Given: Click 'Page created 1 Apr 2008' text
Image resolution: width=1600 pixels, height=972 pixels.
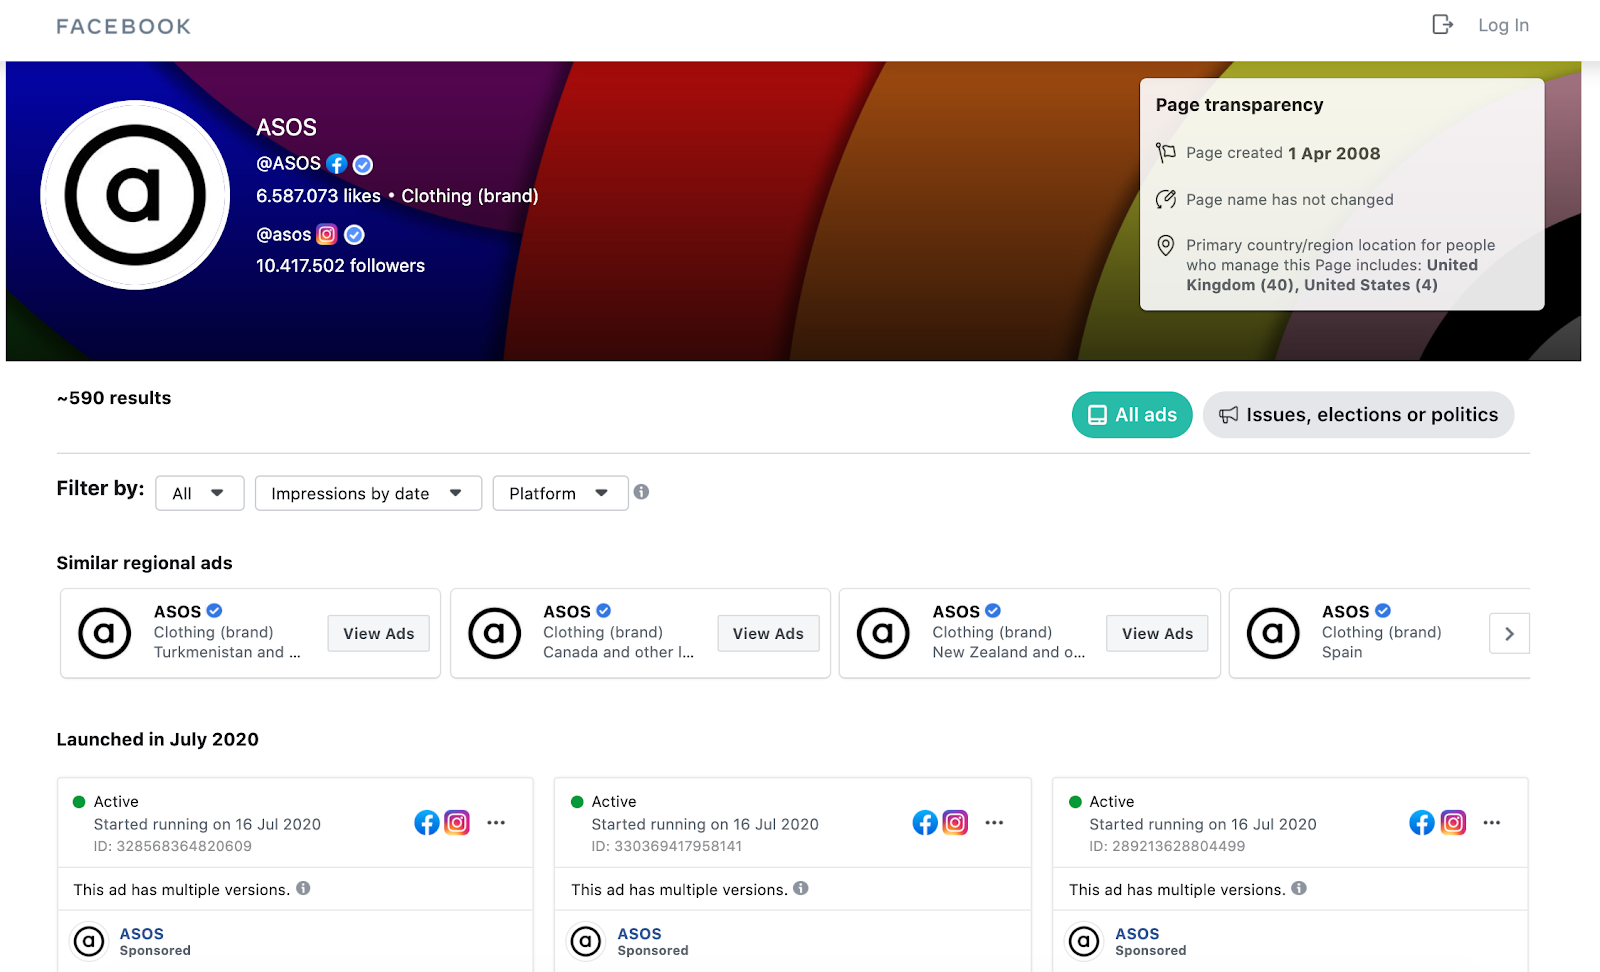Looking at the screenshot, I should coord(1283,153).
